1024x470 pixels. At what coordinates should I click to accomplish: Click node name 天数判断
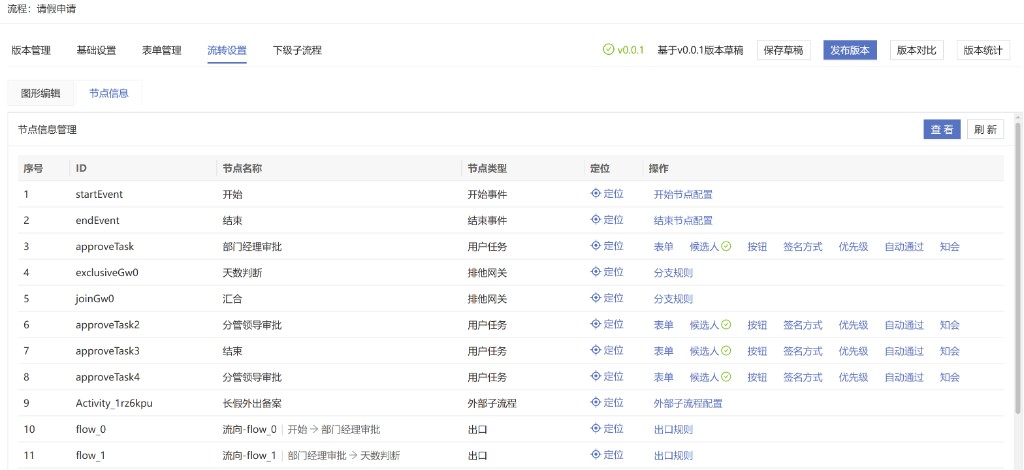242,272
